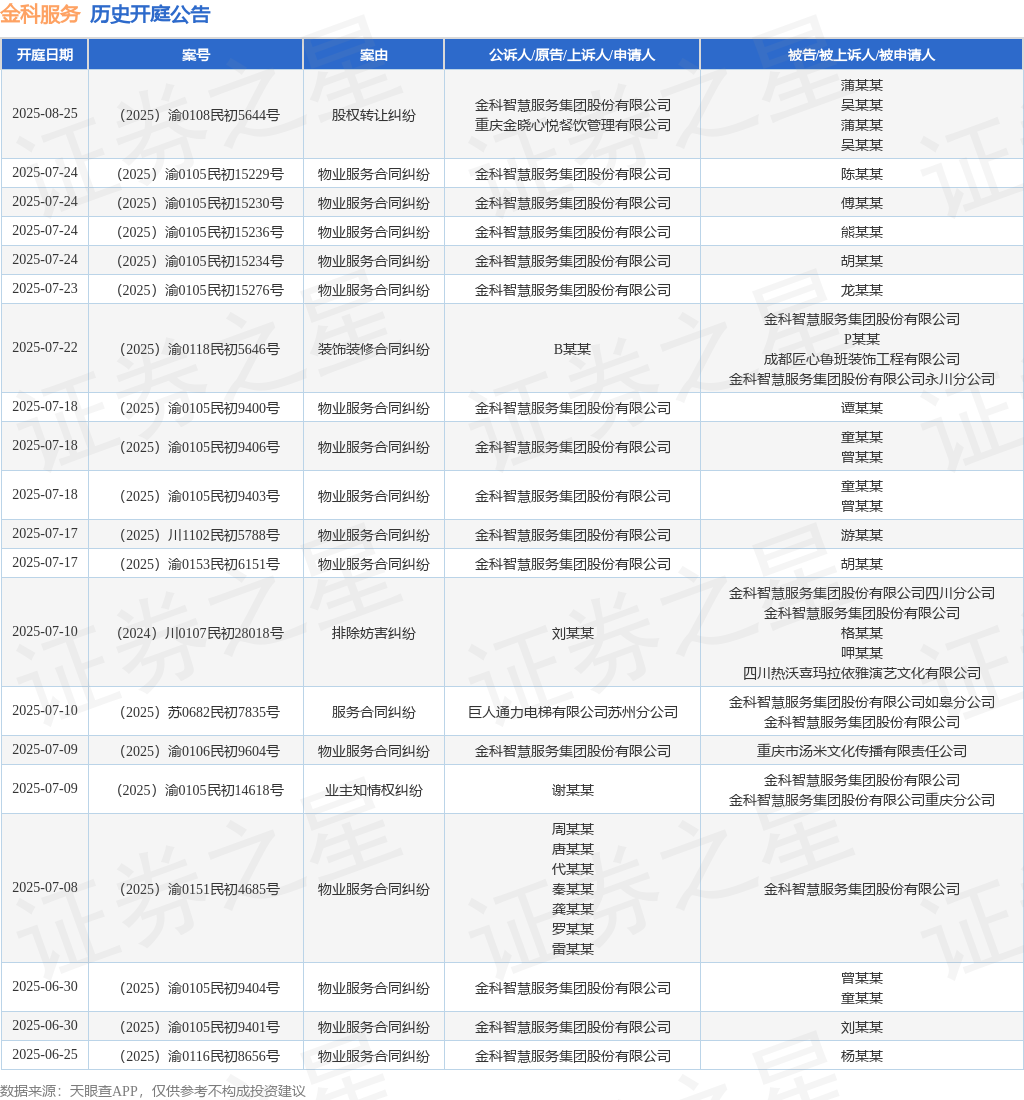Click defendant 金科智慧服务集团股份有限公司永川分公司

(x=861, y=380)
